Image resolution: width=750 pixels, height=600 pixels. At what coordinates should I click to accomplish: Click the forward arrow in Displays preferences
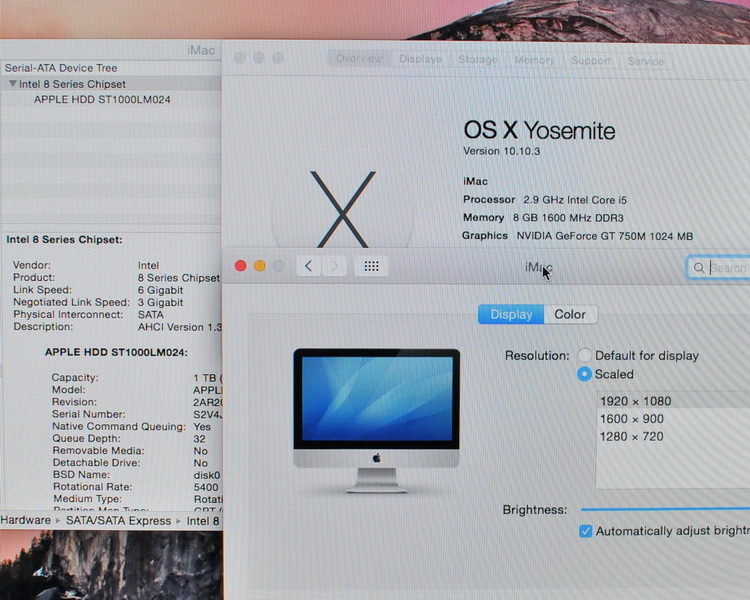coord(334,266)
